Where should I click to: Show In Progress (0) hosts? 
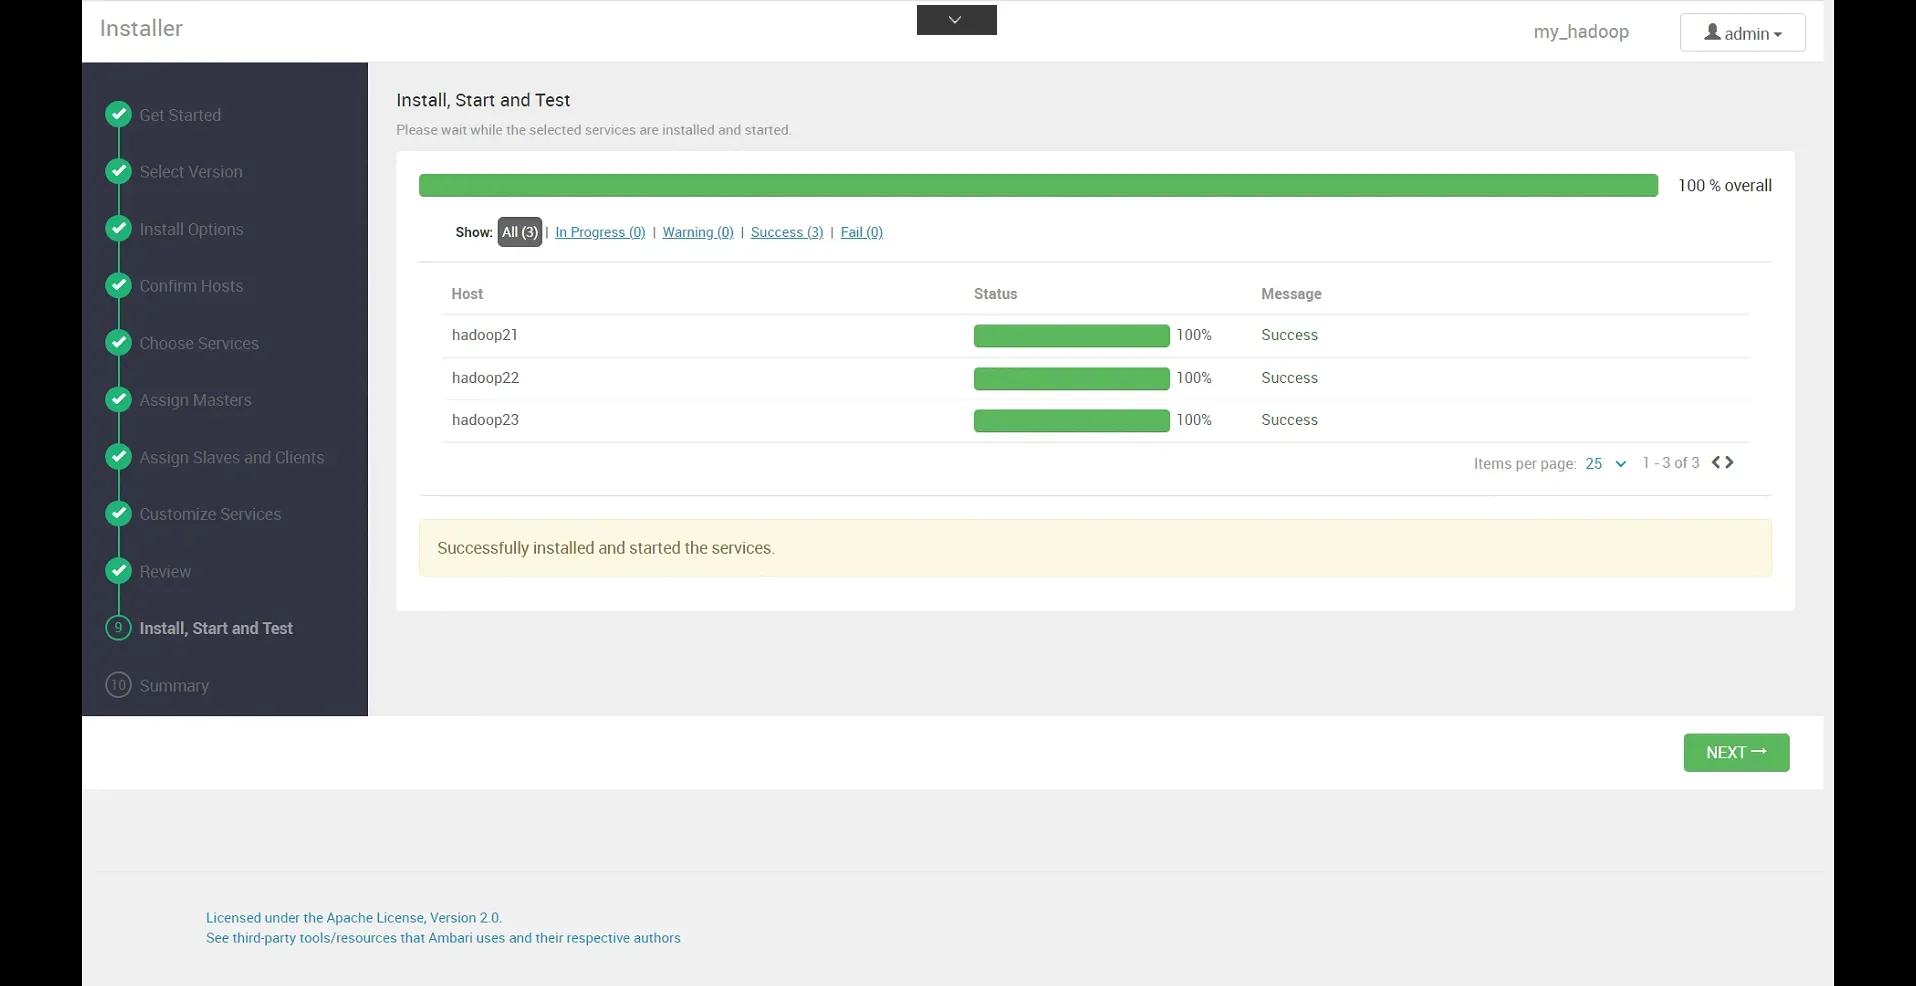(600, 232)
